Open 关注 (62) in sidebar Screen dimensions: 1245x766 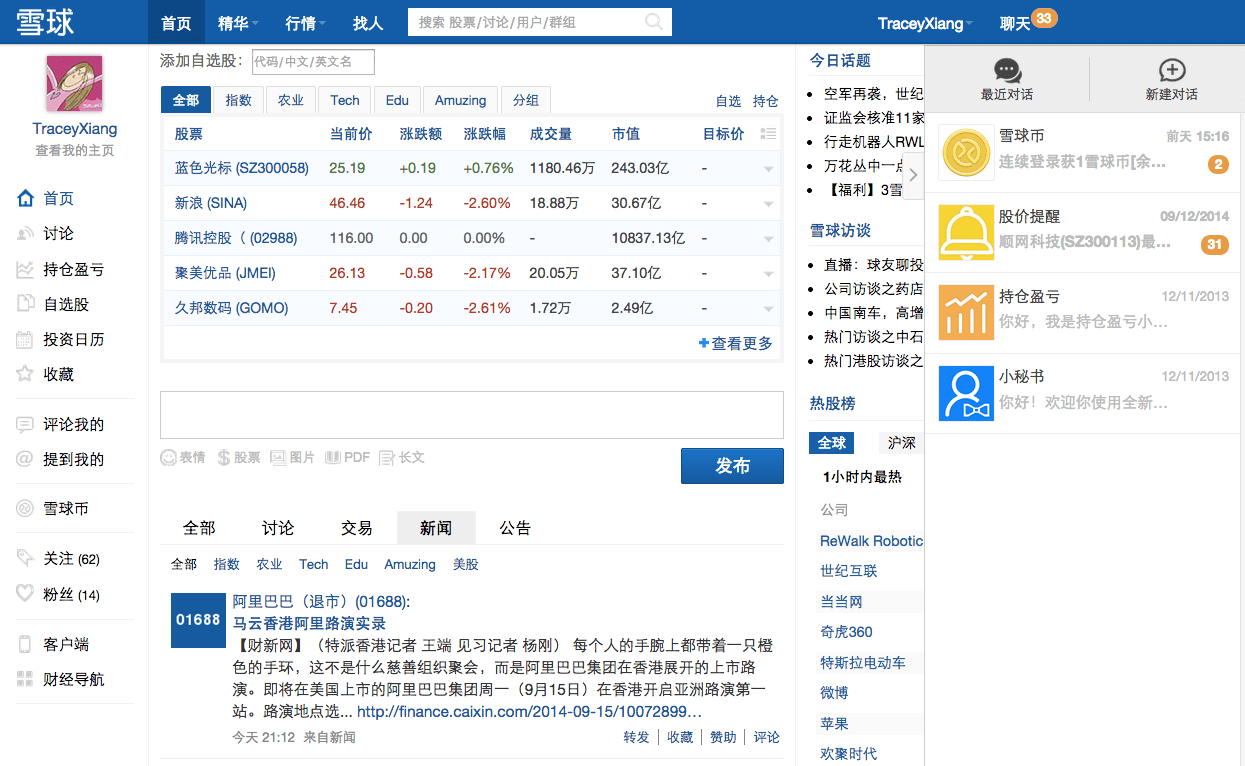(58, 558)
